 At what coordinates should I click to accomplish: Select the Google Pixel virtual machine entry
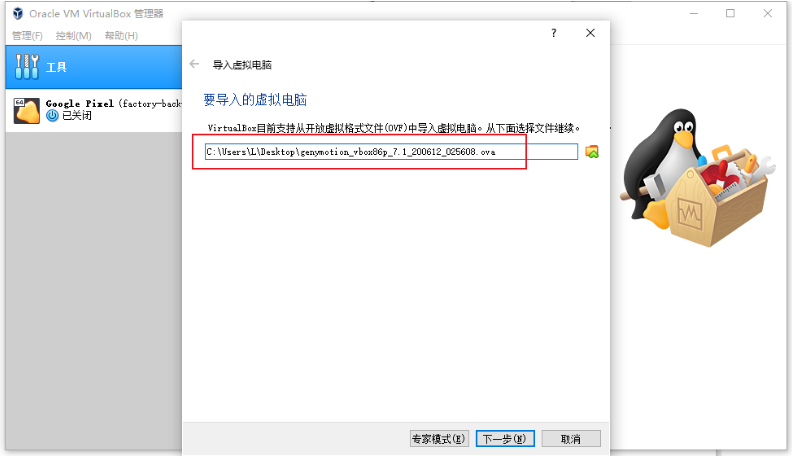coord(94,111)
